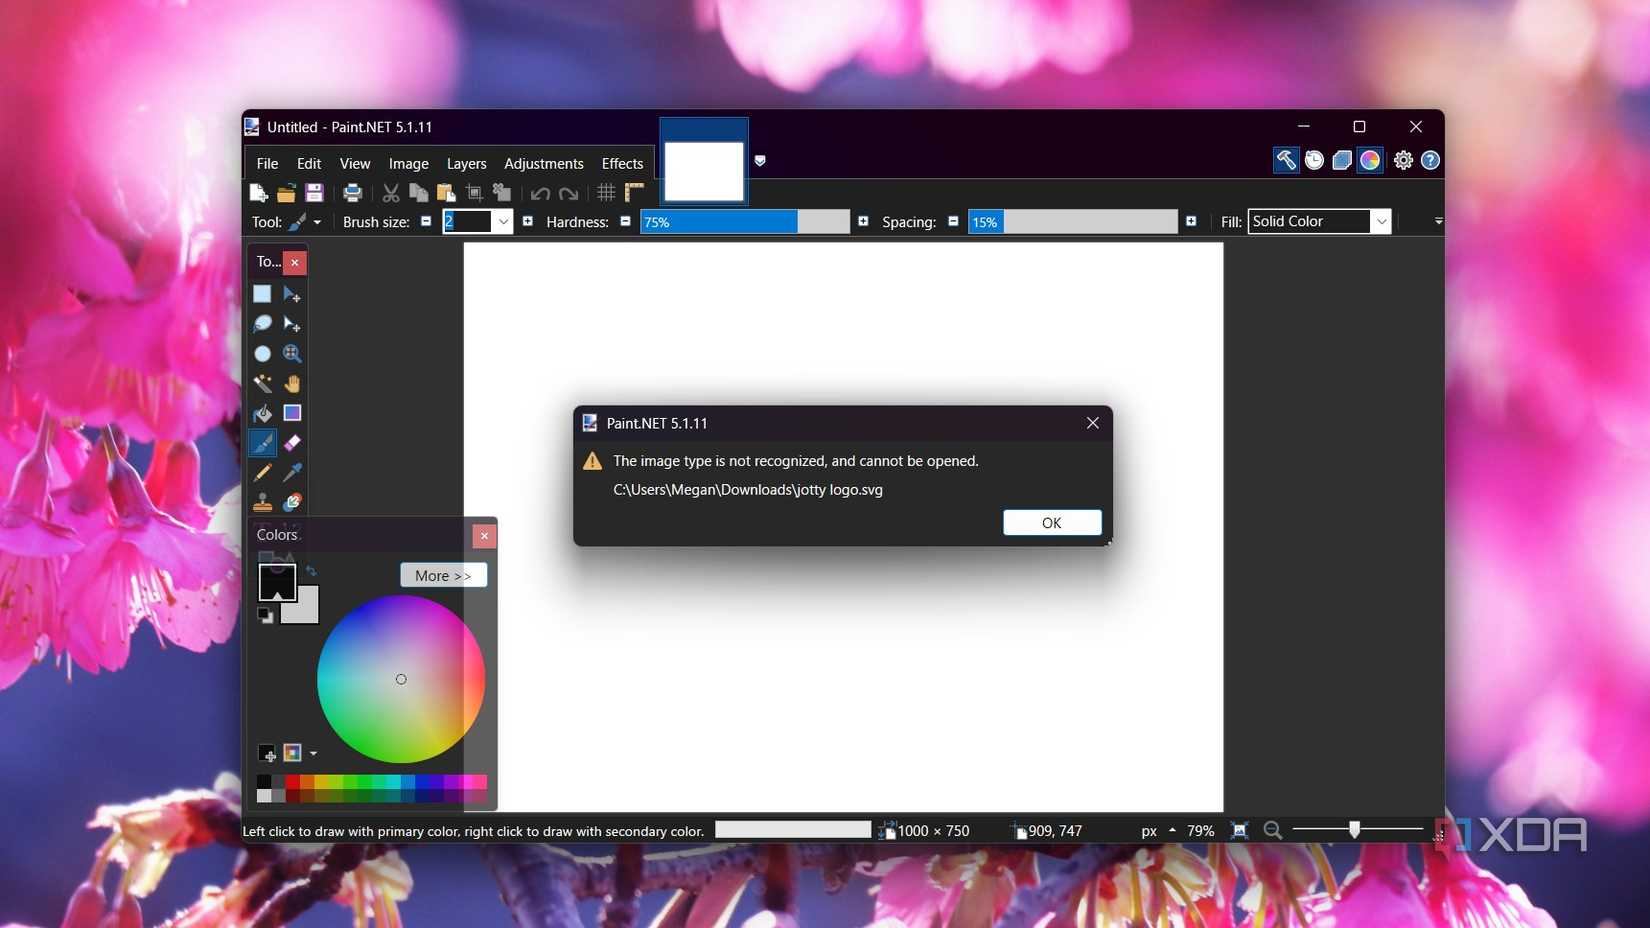Click the Print icon
This screenshot has height=928, width=1650.
[x=352, y=193]
